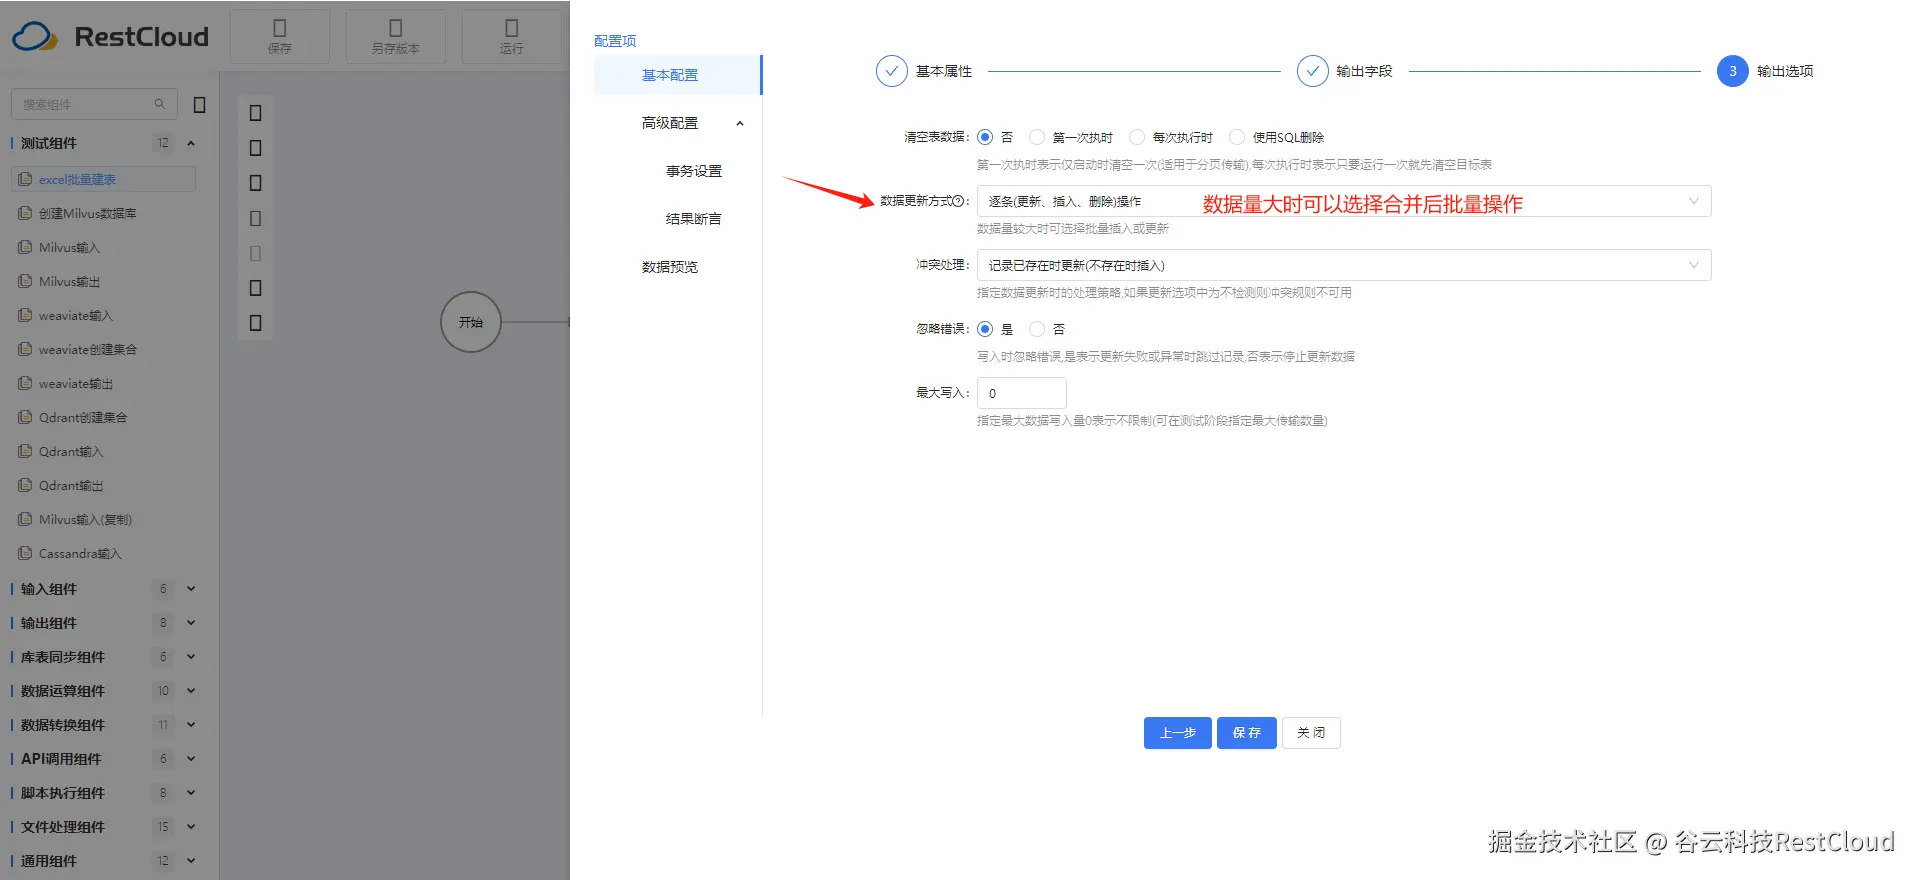Click the weaviate输出 component icon
Image resolution: width=1920 pixels, height=880 pixels.
click(26, 383)
